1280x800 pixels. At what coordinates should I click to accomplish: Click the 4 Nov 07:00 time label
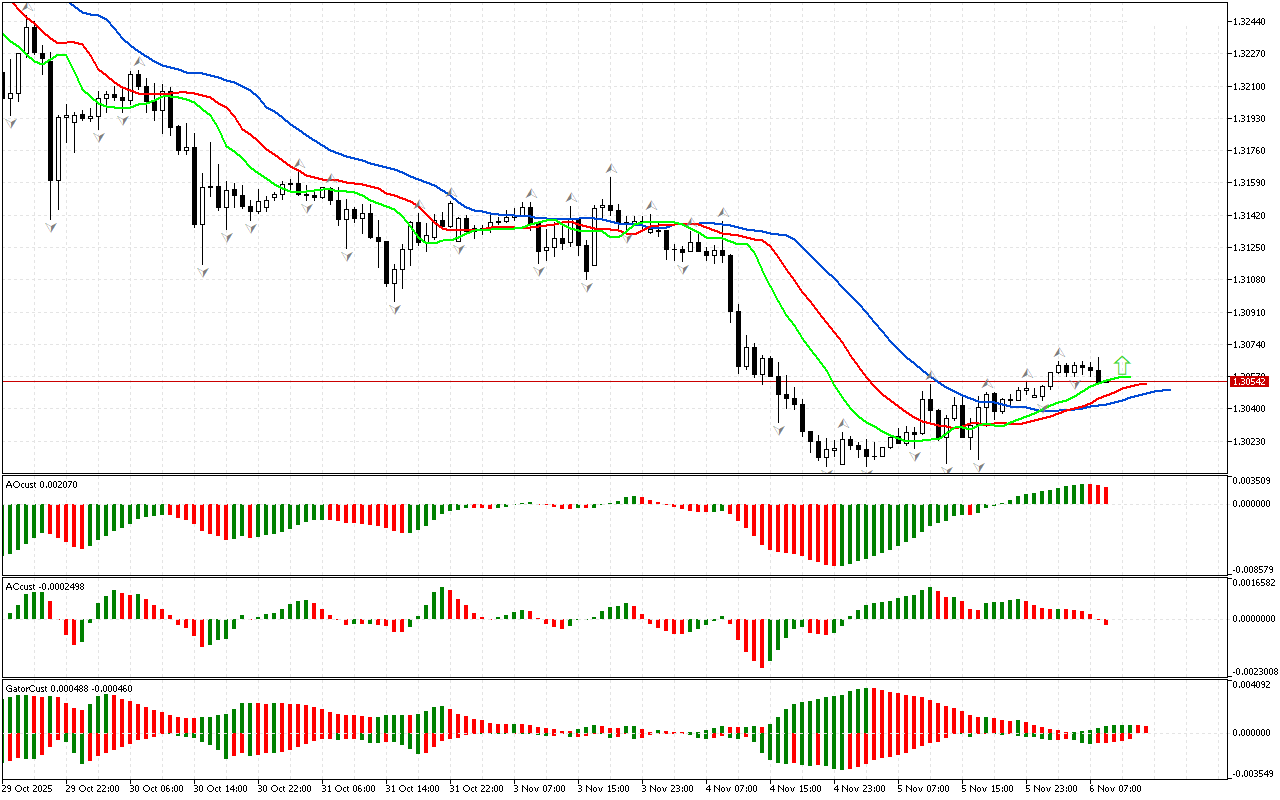pos(731,788)
